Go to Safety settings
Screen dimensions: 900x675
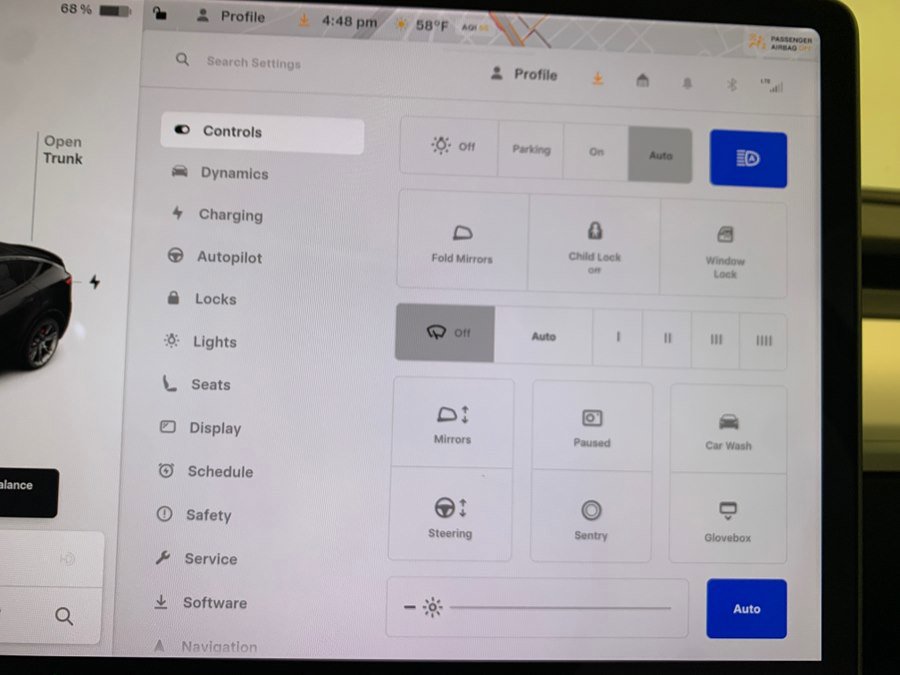click(194, 515)
